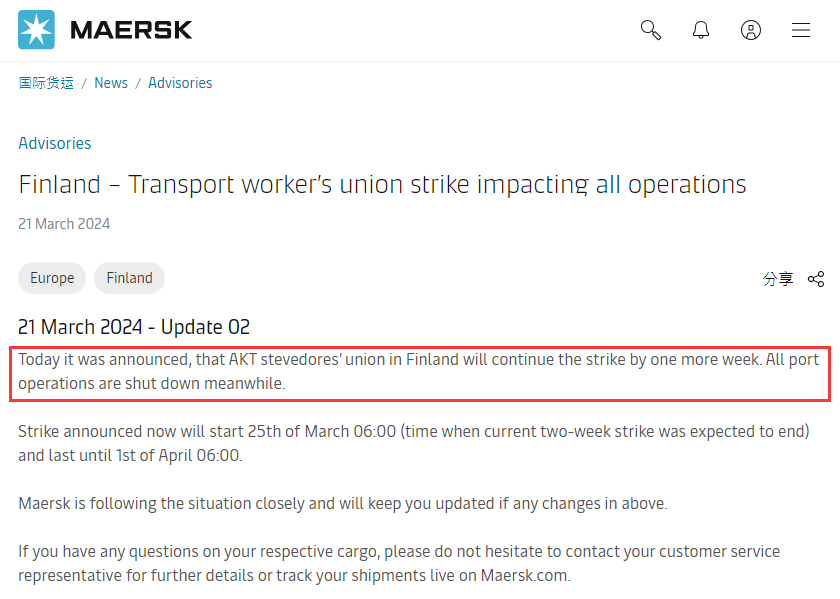Click the 分享 share label
Viewport: 840px width, 599px height.
coord(778,279)
